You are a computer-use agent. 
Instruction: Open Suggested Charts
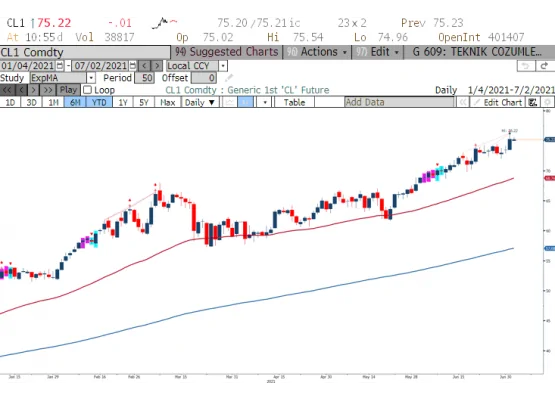tap(227, 52)
